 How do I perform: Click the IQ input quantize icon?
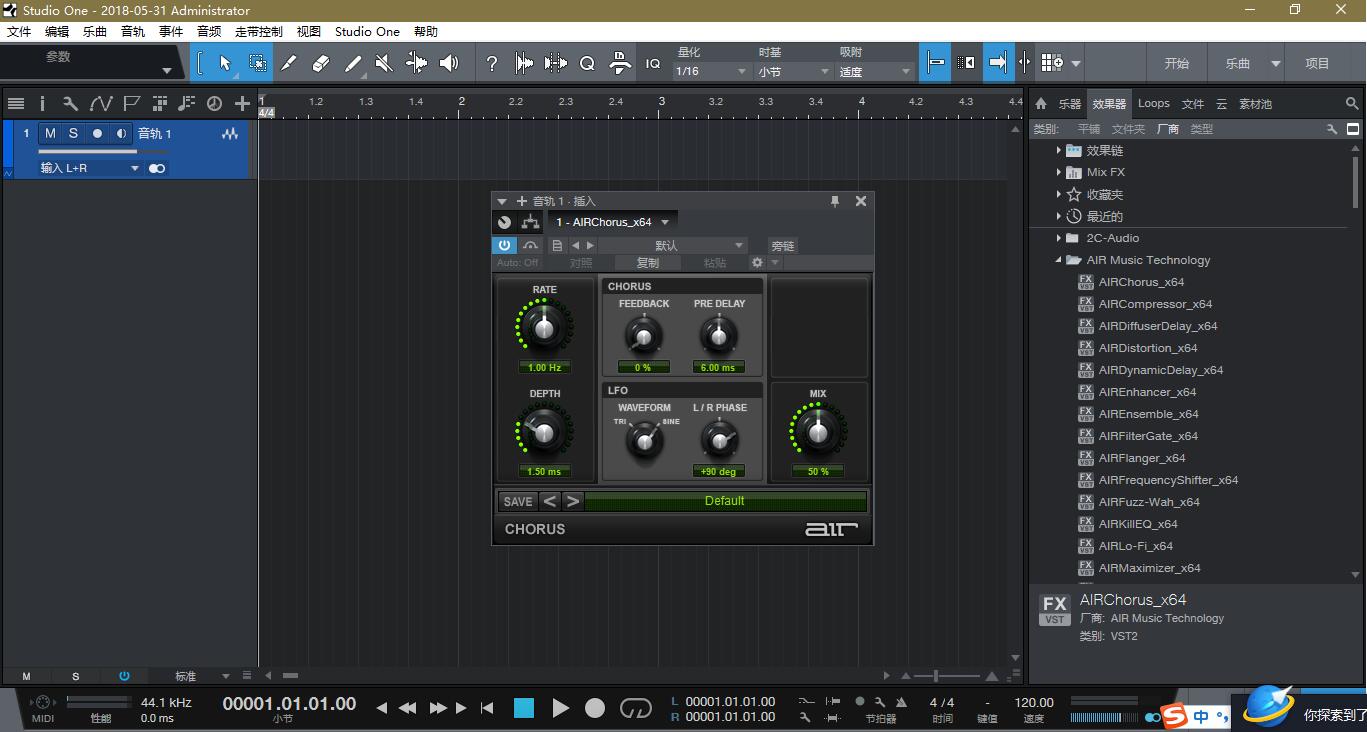pyautogui.click(x=653, y=63)
